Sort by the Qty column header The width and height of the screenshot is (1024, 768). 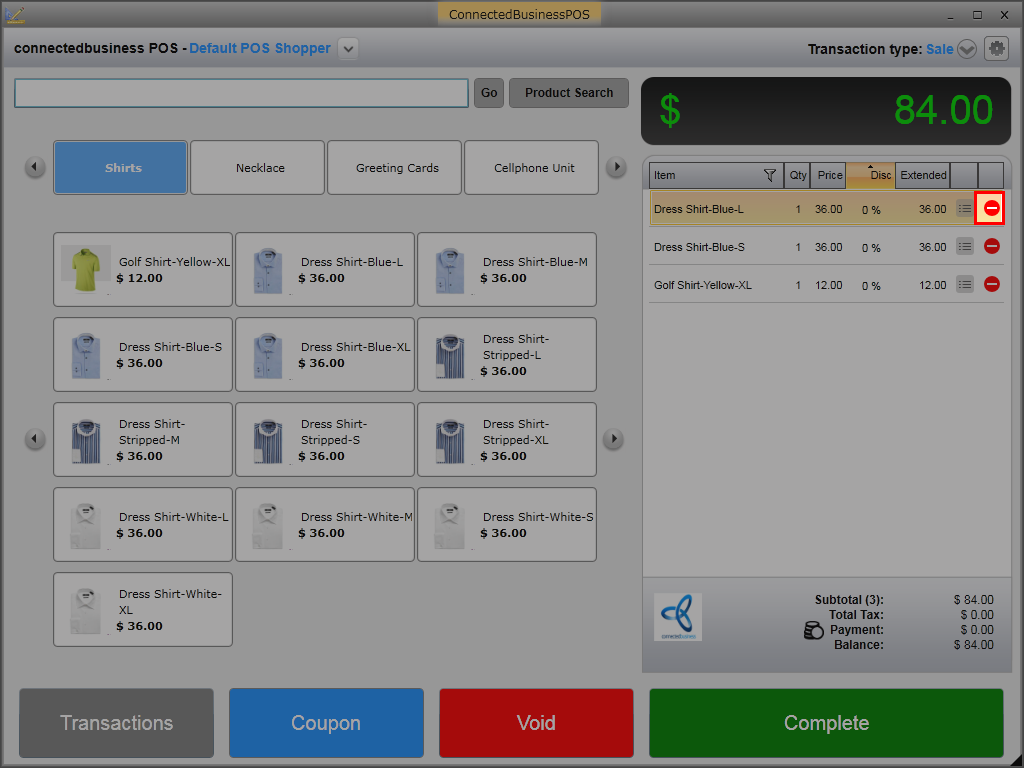tap(797, 175)
